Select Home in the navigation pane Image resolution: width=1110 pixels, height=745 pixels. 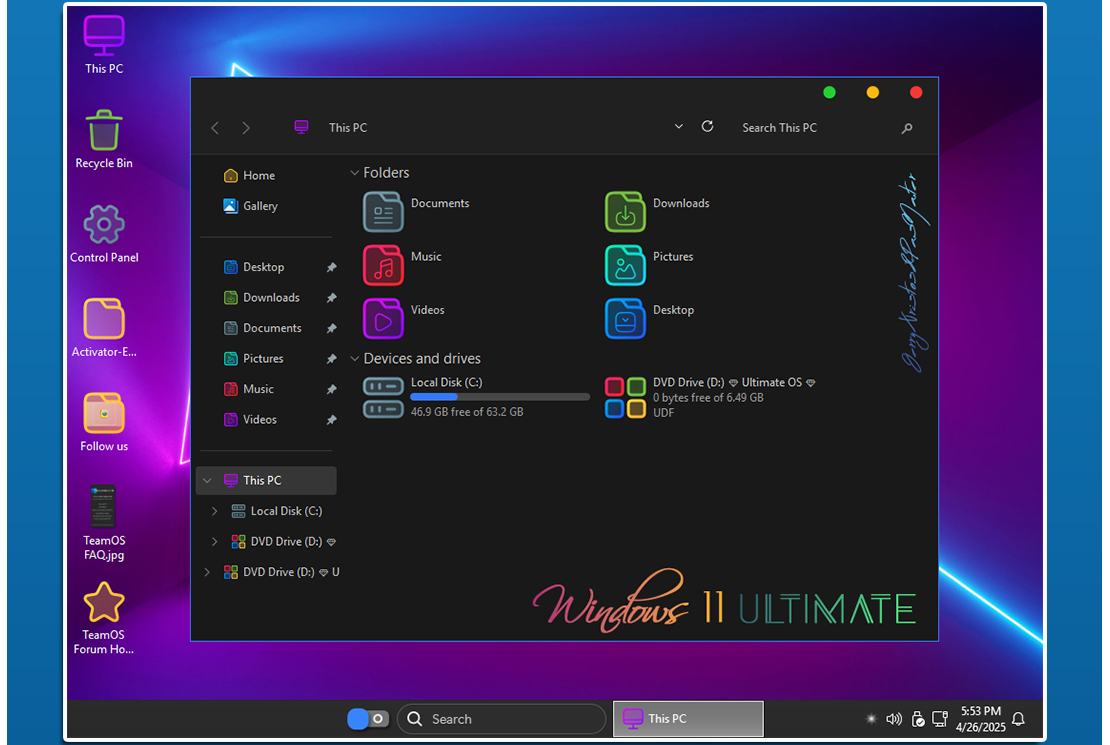tap(258, 176)
